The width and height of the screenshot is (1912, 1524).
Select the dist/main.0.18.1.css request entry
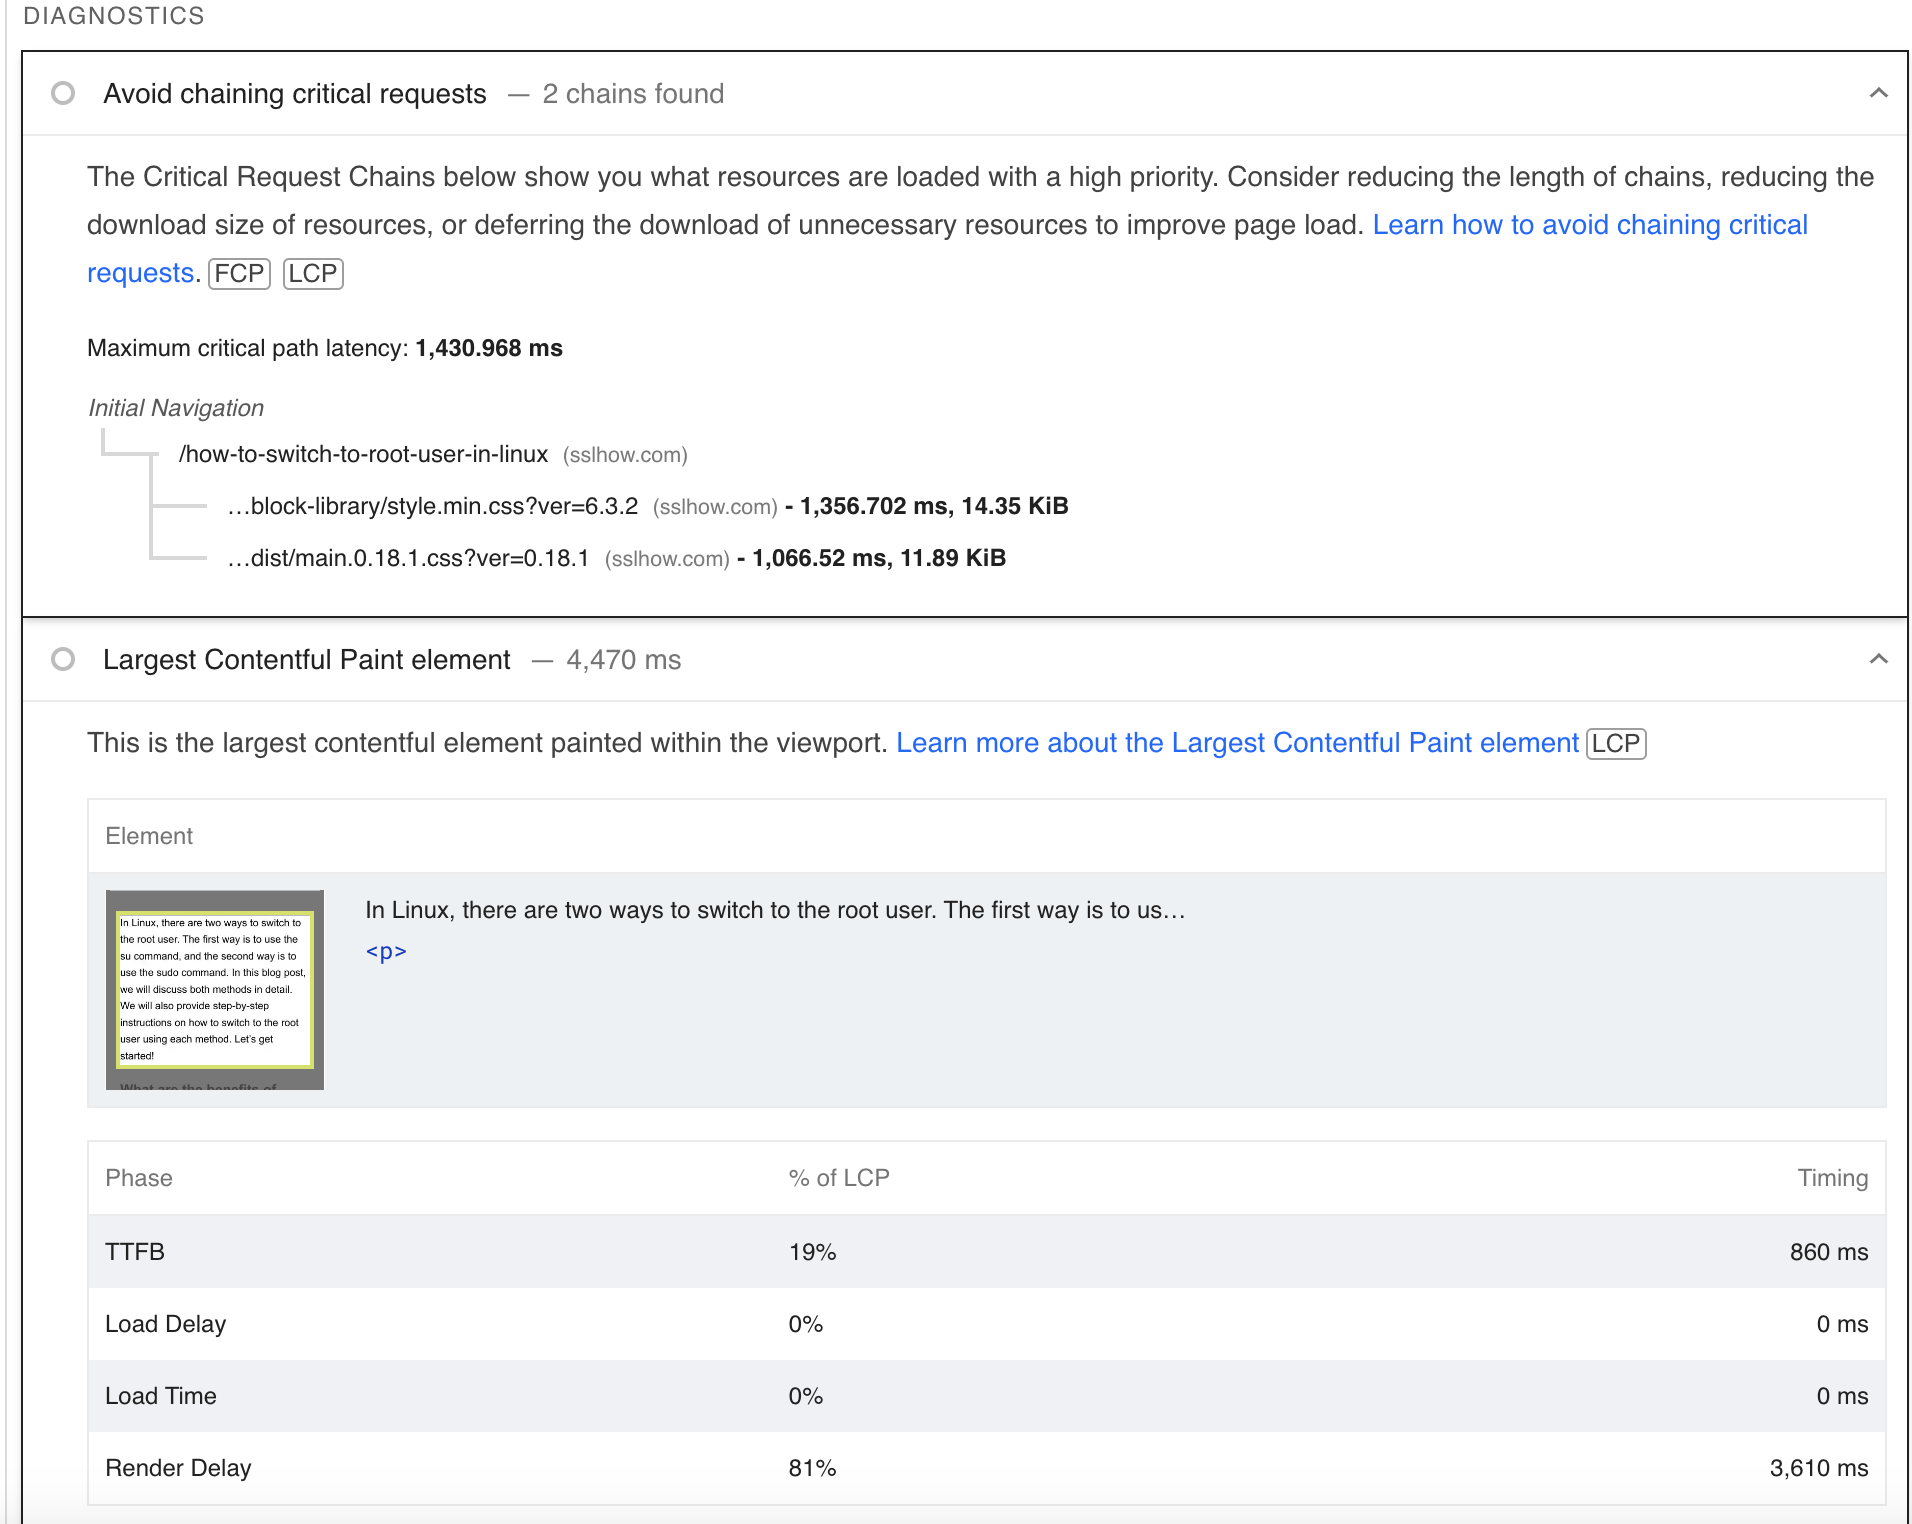click(x=408, y=558)
